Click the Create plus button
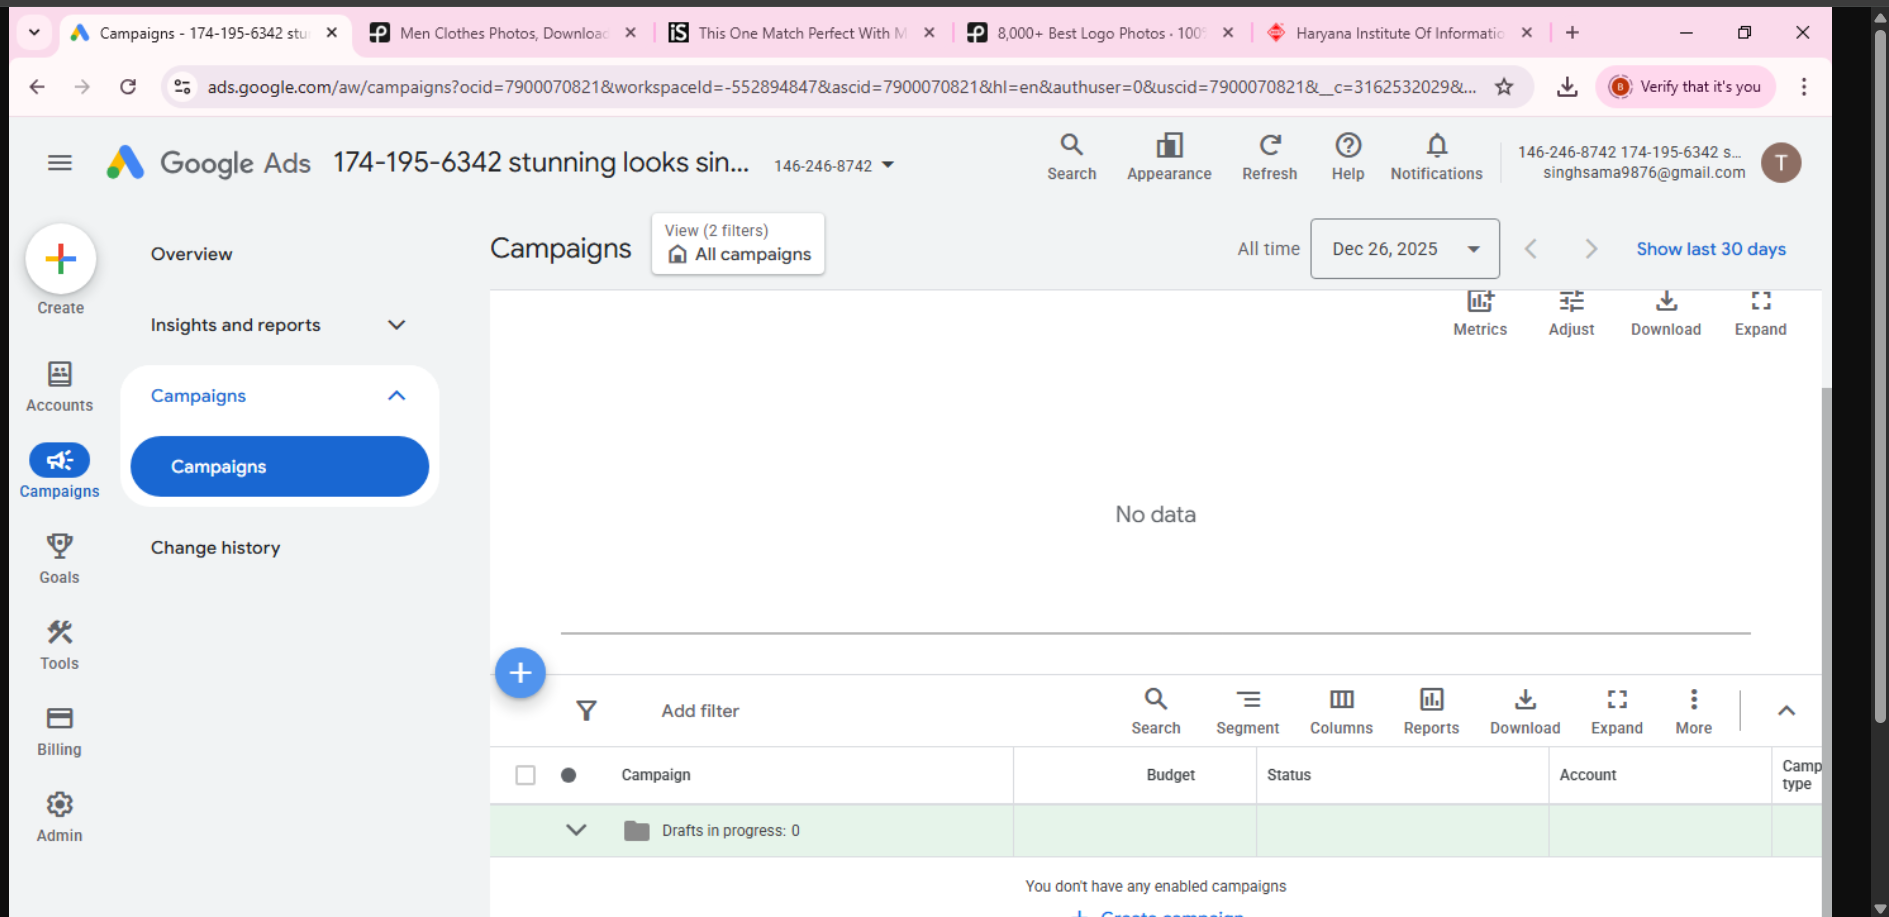 click(60, 259)
